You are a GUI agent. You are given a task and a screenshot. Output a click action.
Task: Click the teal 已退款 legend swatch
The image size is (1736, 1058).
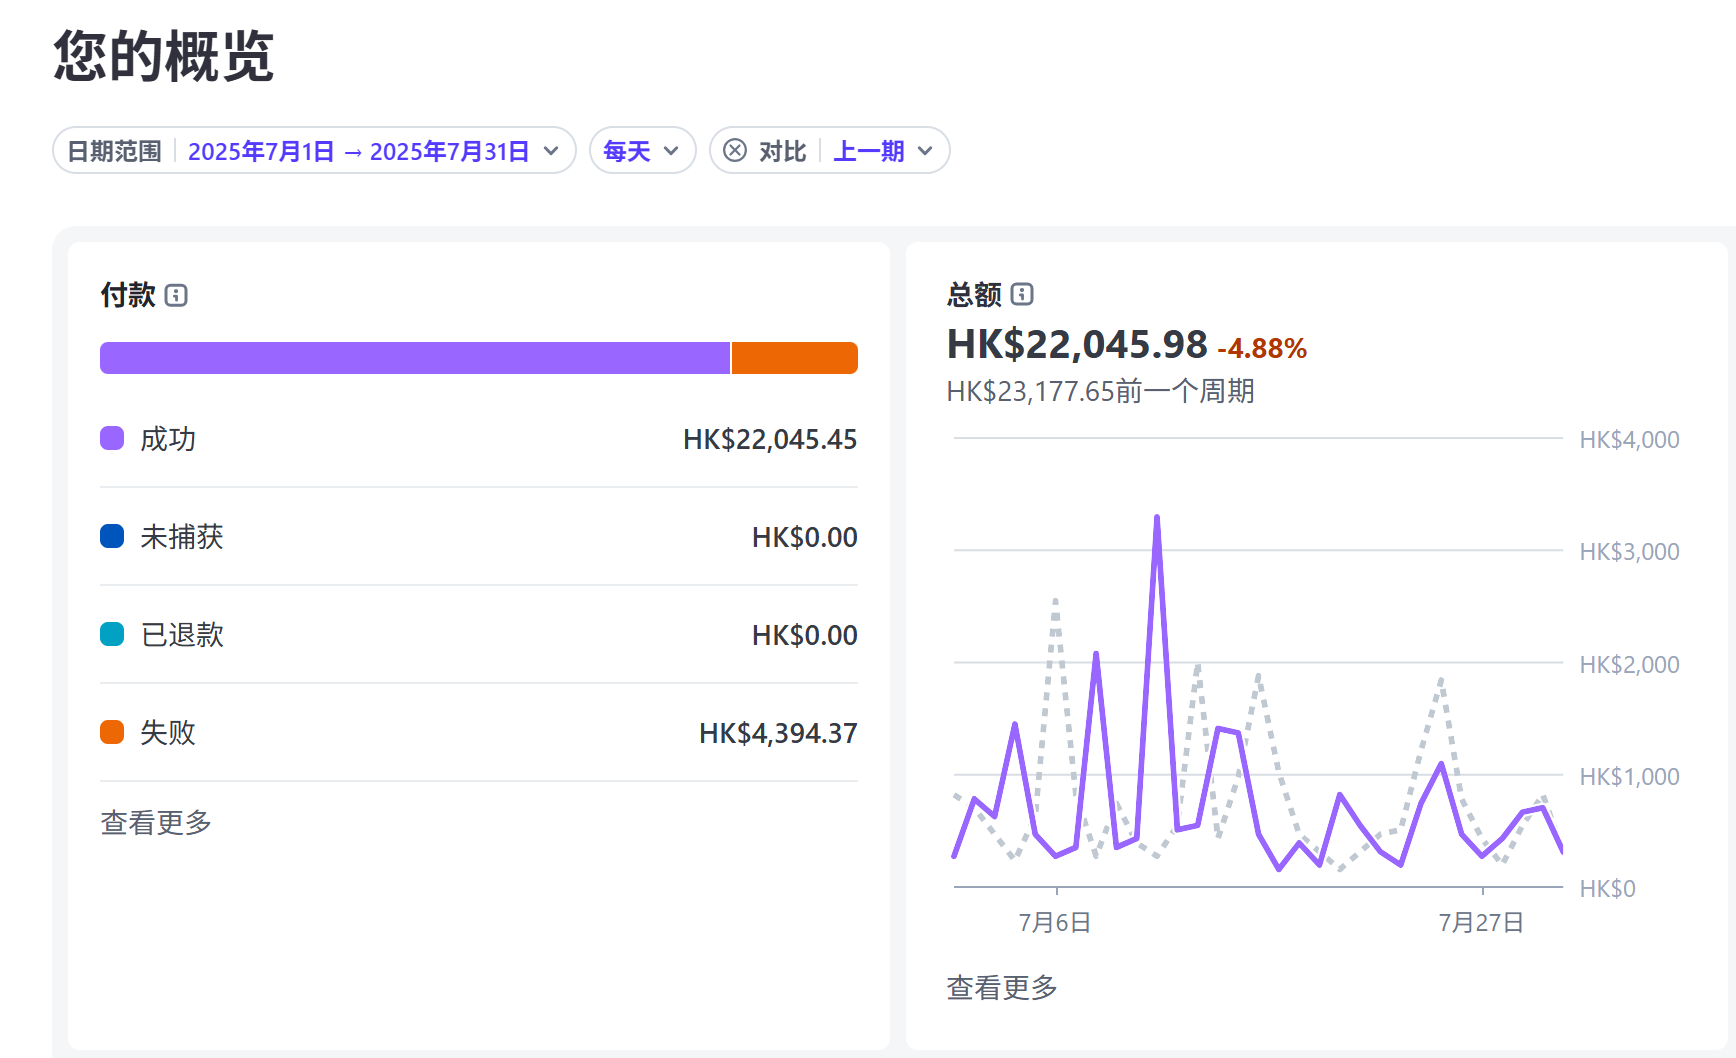(112, 634)
